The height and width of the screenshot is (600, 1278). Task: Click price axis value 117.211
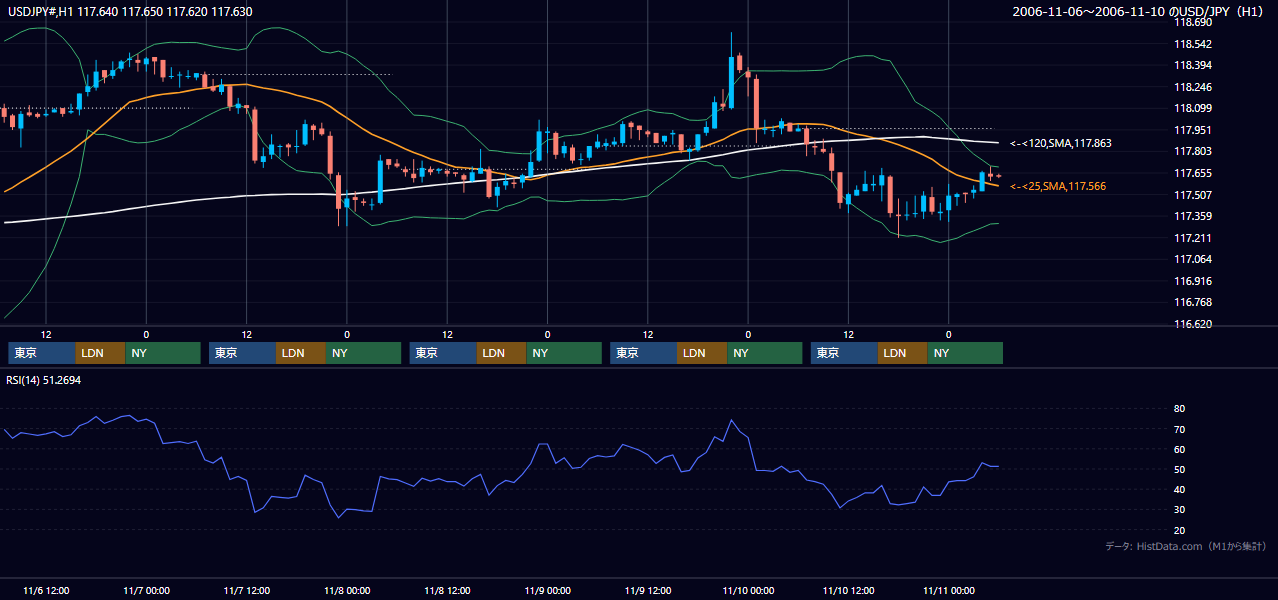tap(1193, 238)
